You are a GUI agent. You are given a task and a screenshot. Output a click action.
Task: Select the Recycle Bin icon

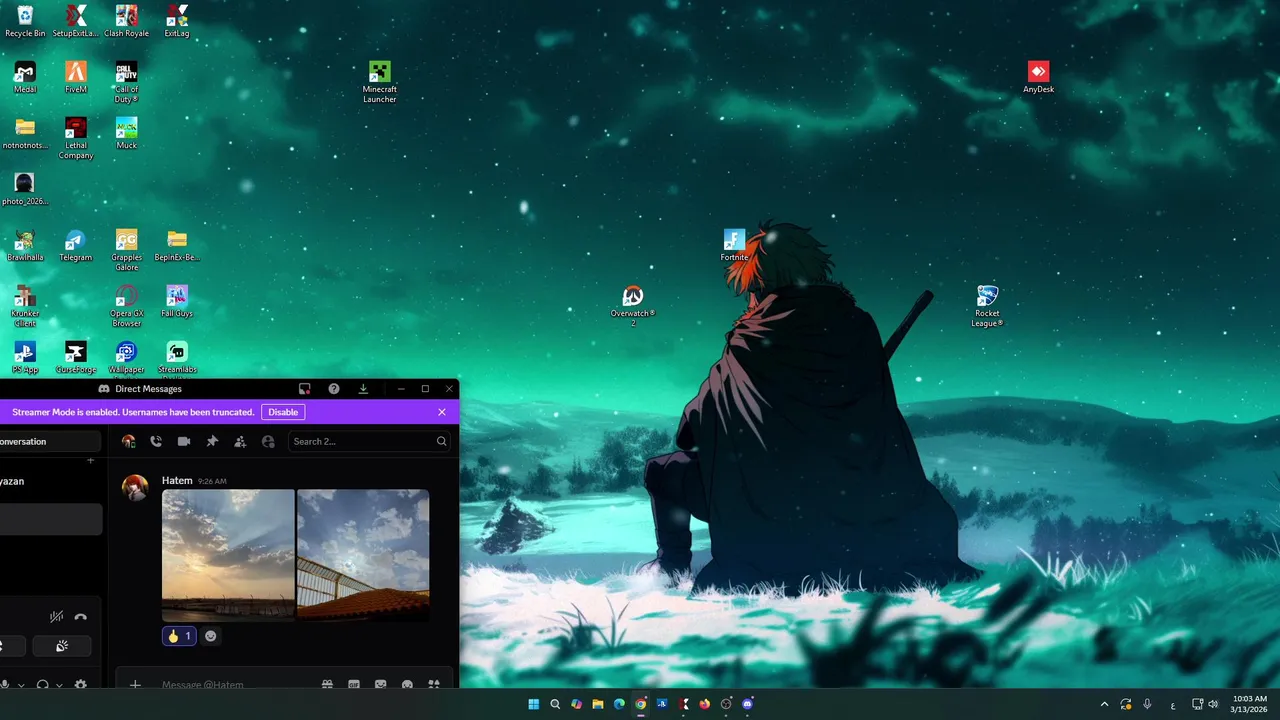coord(25,21)
